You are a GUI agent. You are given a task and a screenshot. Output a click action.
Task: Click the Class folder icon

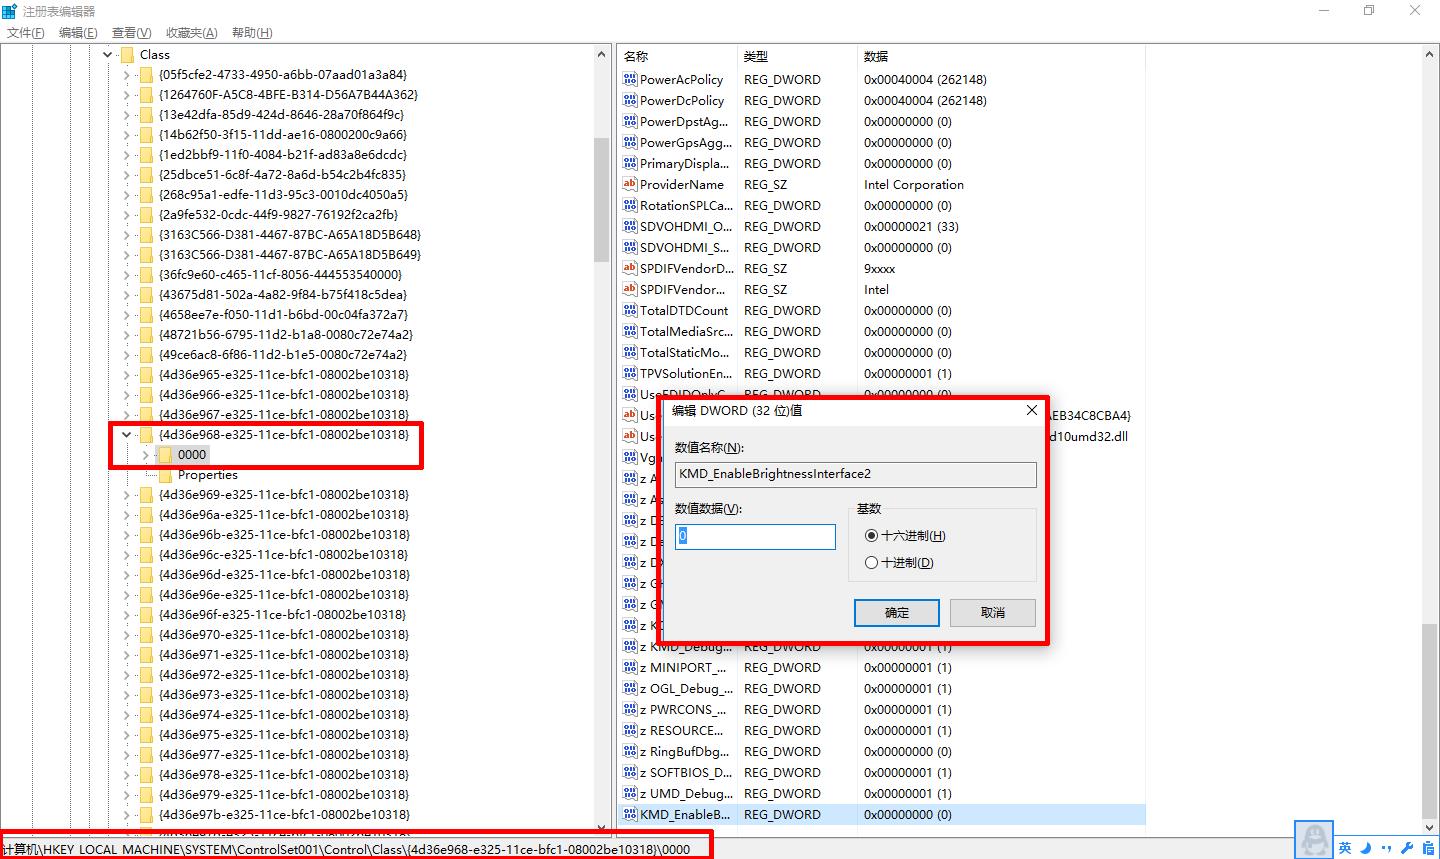[127, 55]
